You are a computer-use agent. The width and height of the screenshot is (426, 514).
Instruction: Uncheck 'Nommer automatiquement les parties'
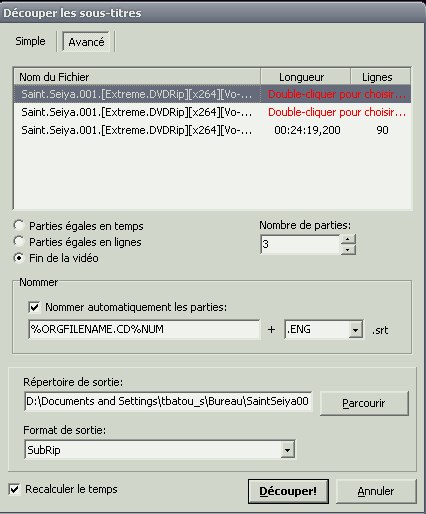click(34, 307)
